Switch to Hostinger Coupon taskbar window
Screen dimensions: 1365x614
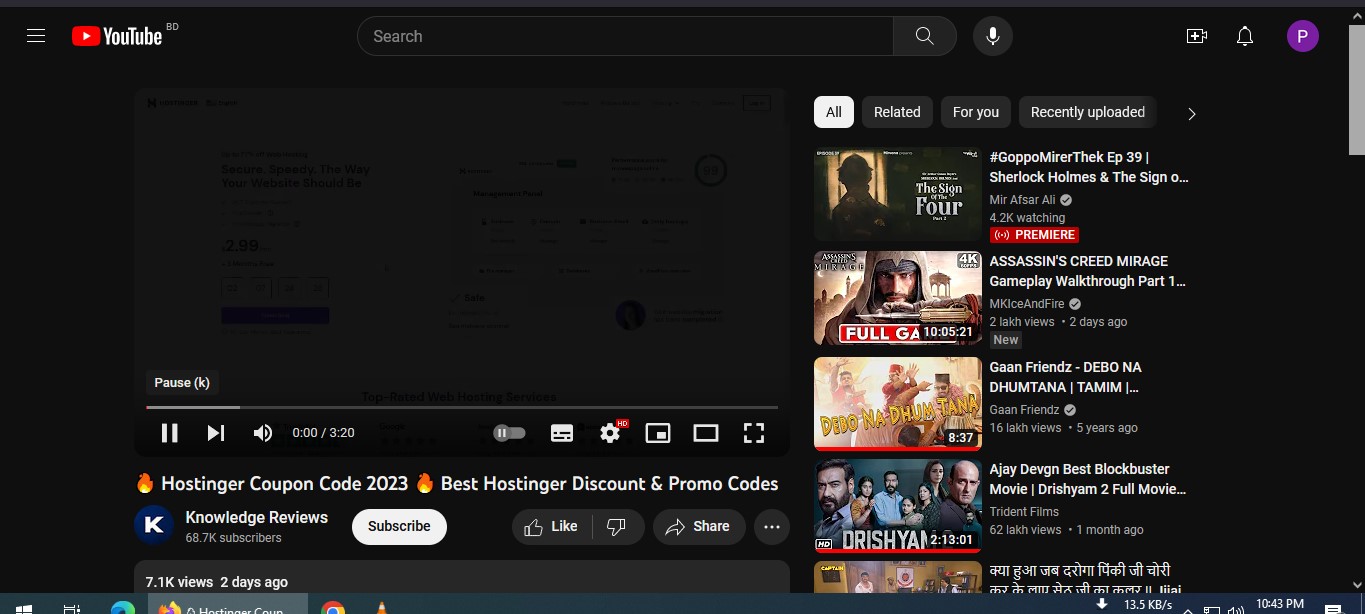point(228,605)
